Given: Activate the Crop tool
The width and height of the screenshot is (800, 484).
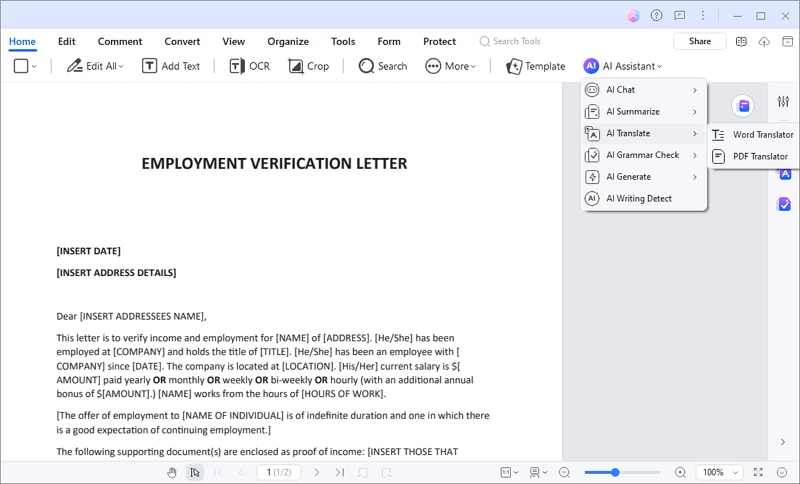Looking at the screenshot, I should [x=308, y=66].
